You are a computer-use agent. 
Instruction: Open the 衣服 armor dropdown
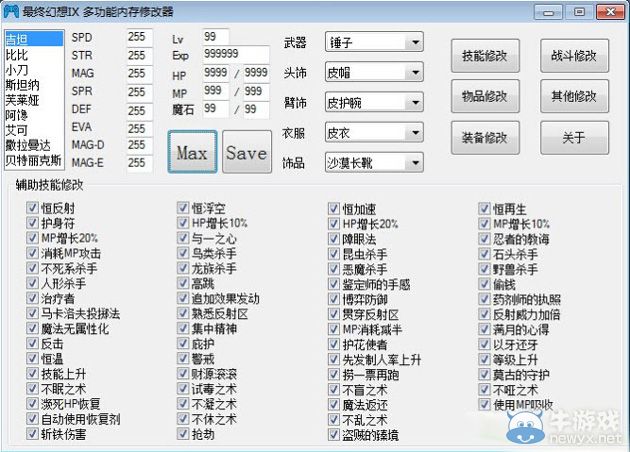[x=374, y=133]
